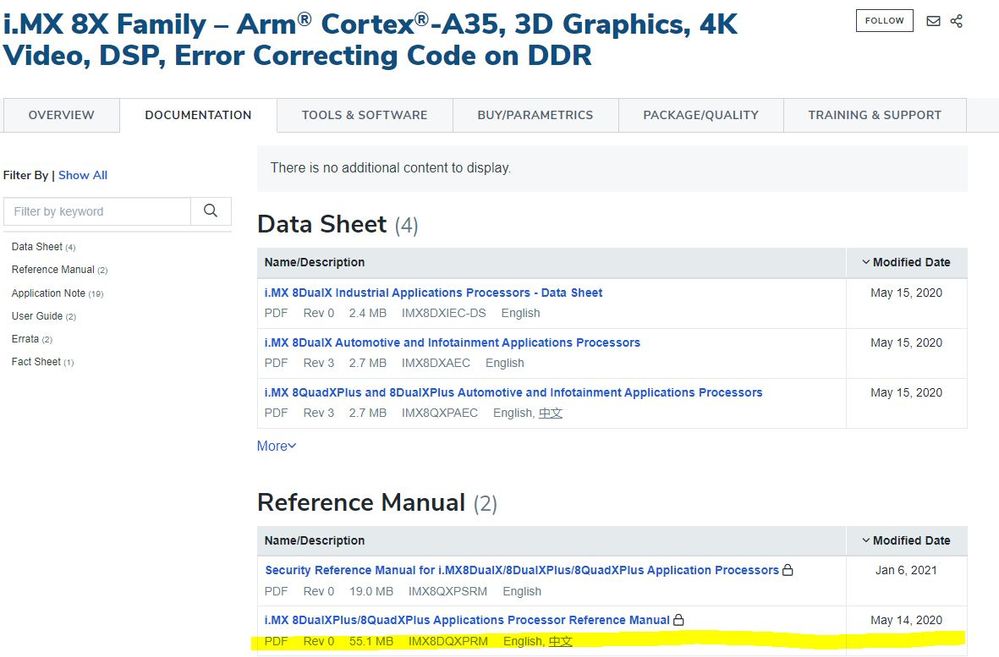Image resolution: width=999 pixels, height=657 pixels.
Task: Open the TOOLS & SOFTWARE tab
Action: pyautogui.click(x=364, y=115)
